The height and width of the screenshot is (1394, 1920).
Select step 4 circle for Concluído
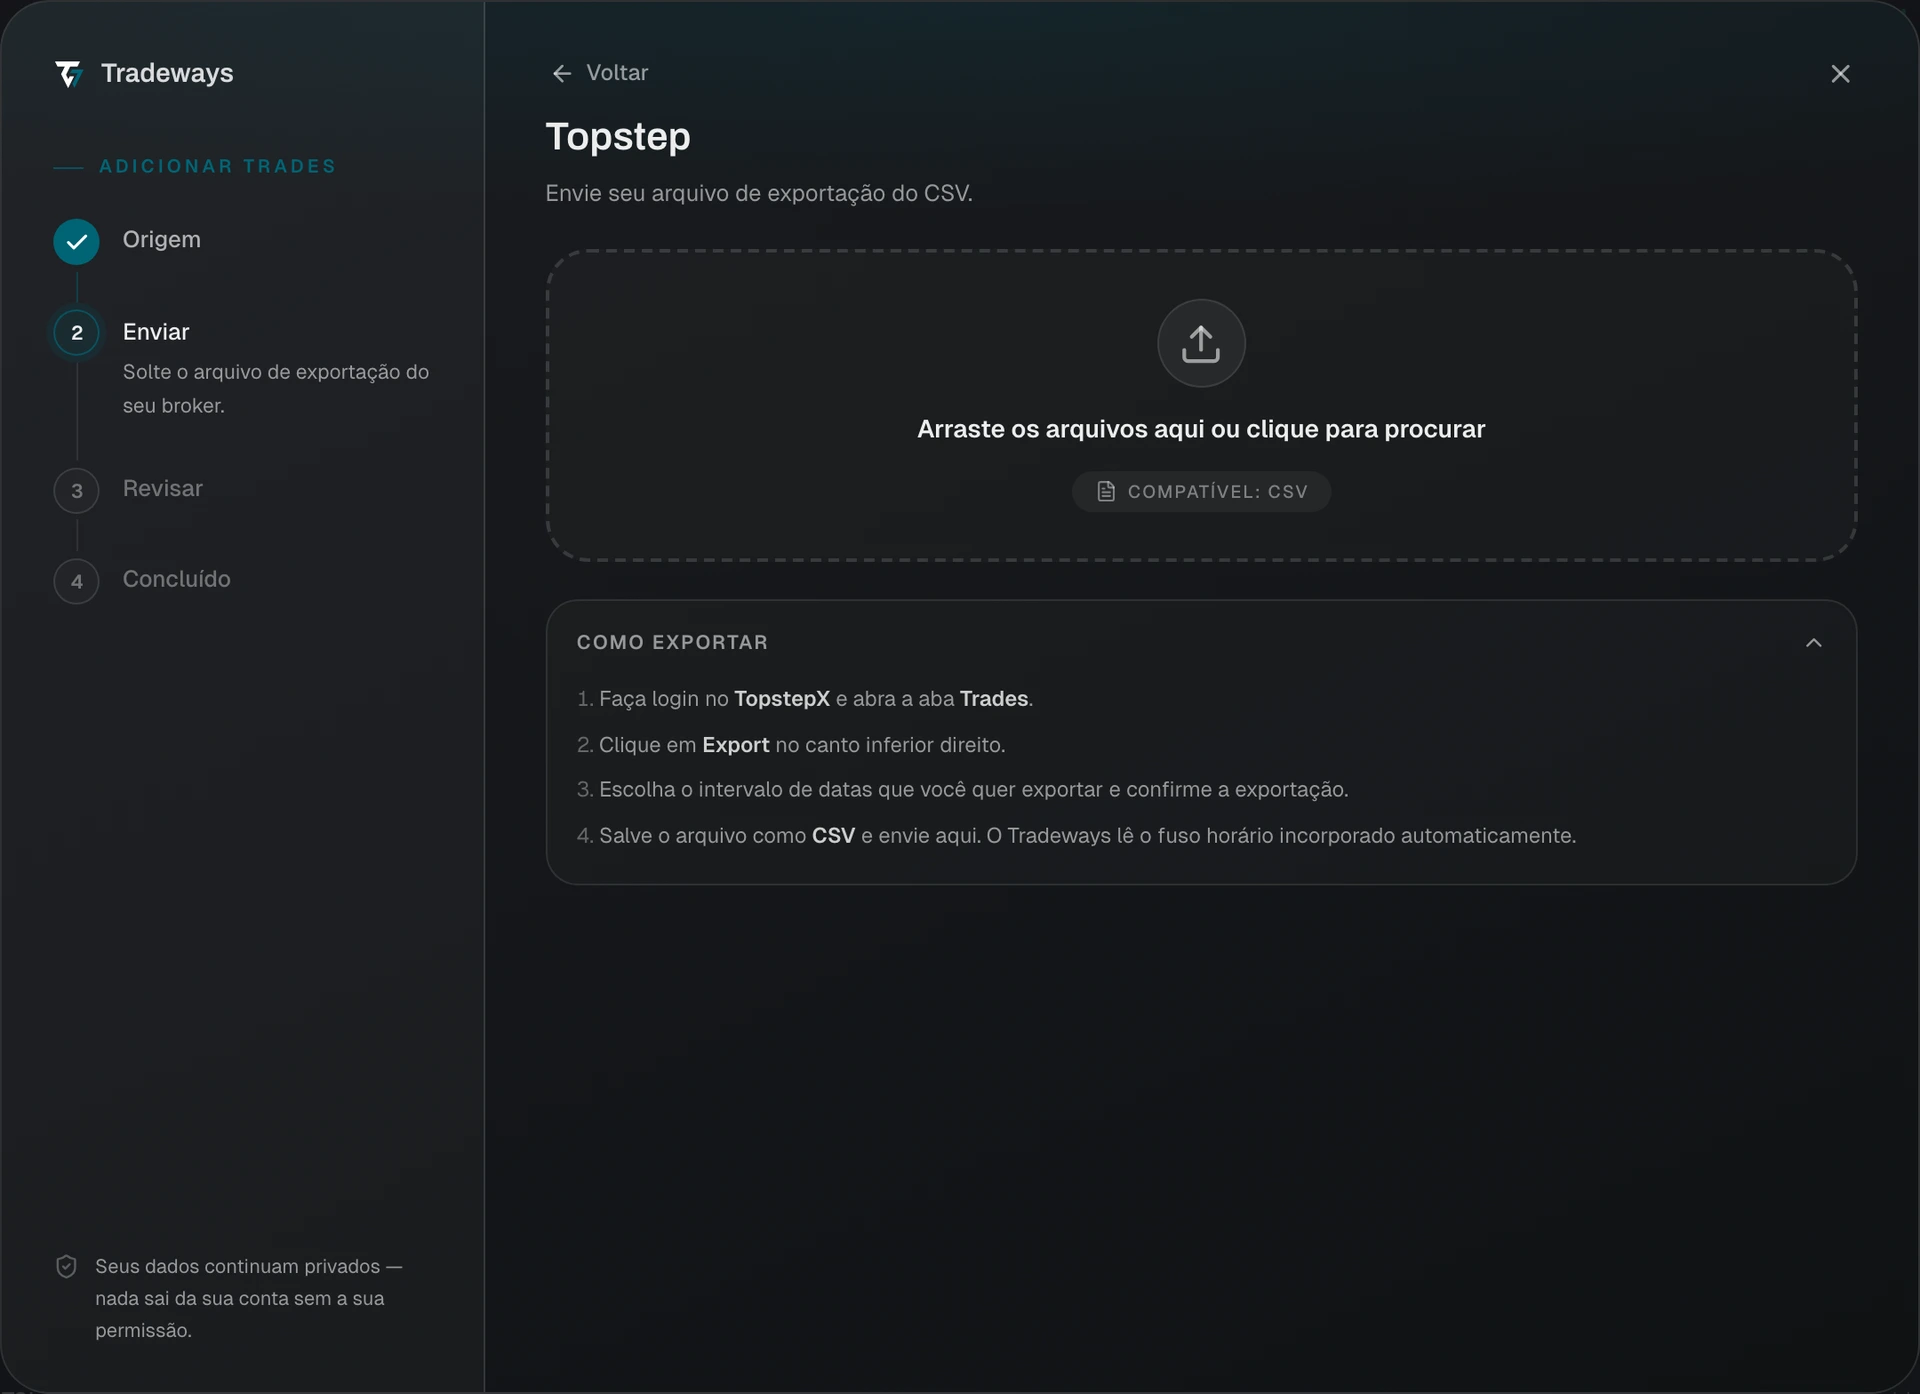click(x=77, y=582)
